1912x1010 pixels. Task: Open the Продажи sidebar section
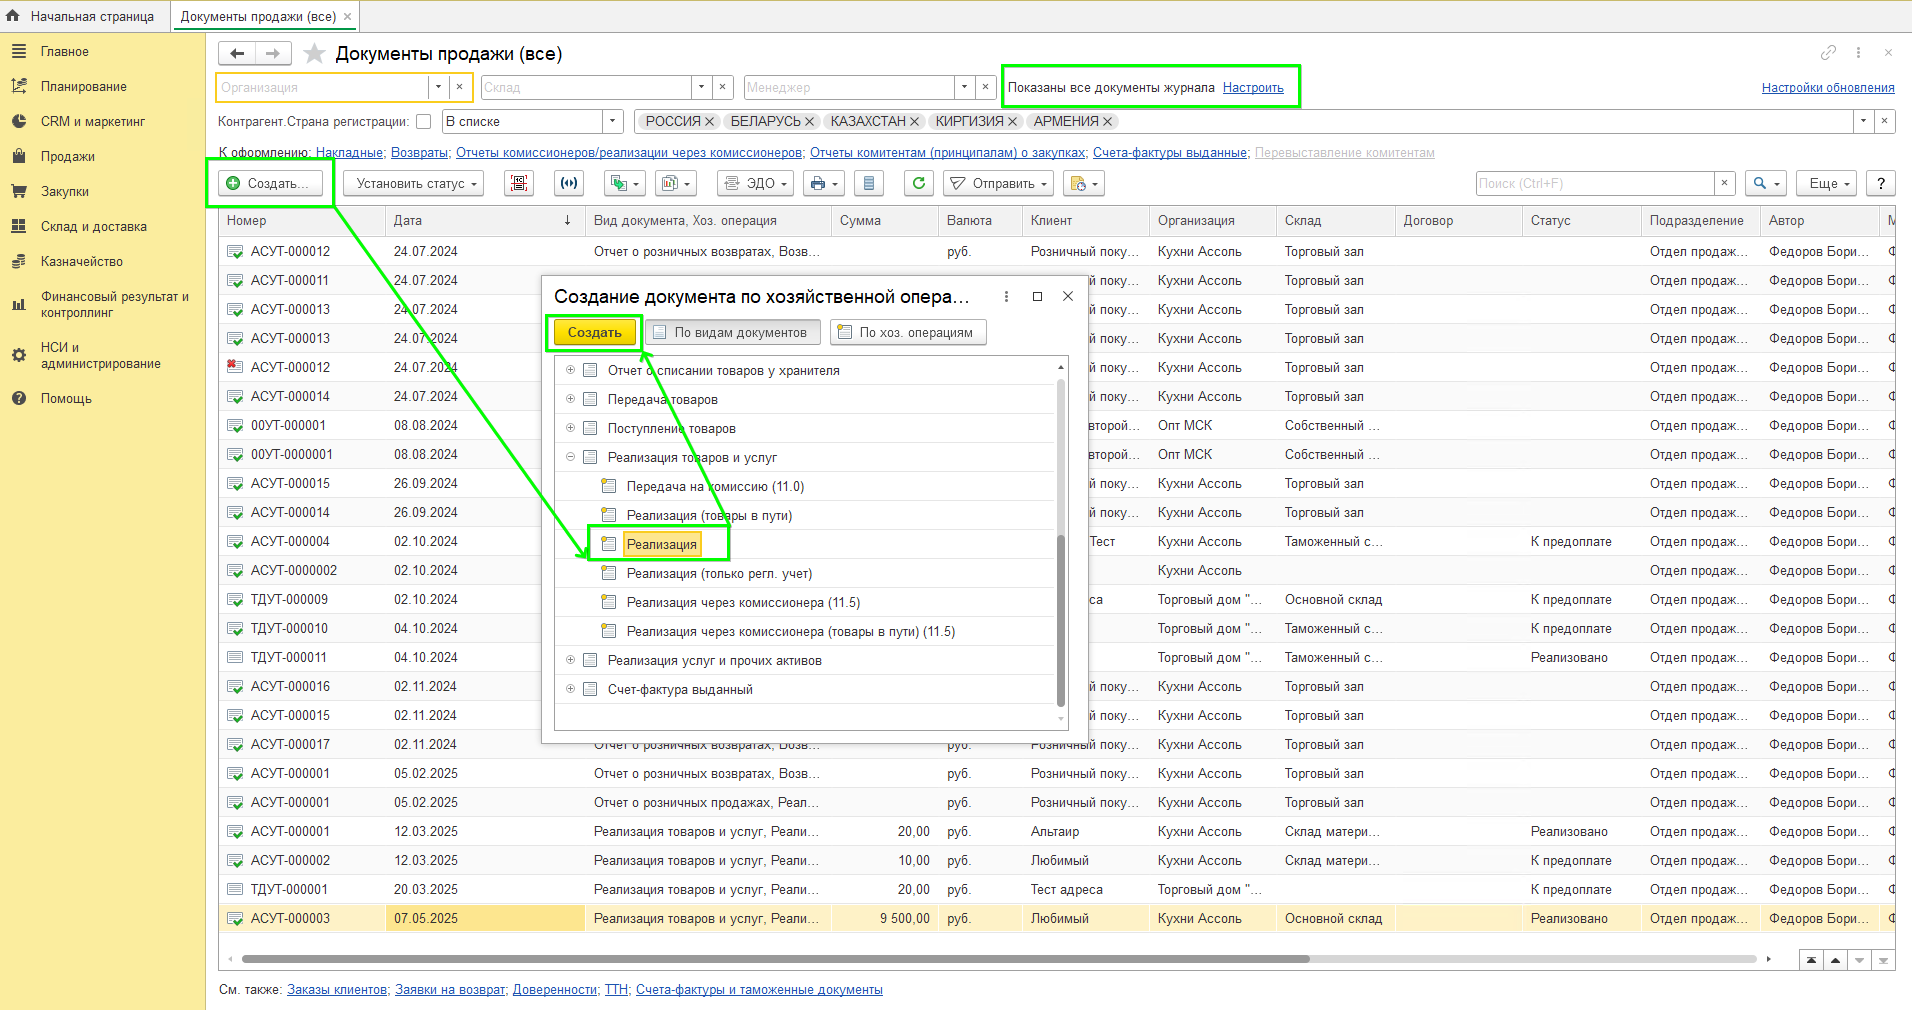pyautogui.click(x=68, y=156)
